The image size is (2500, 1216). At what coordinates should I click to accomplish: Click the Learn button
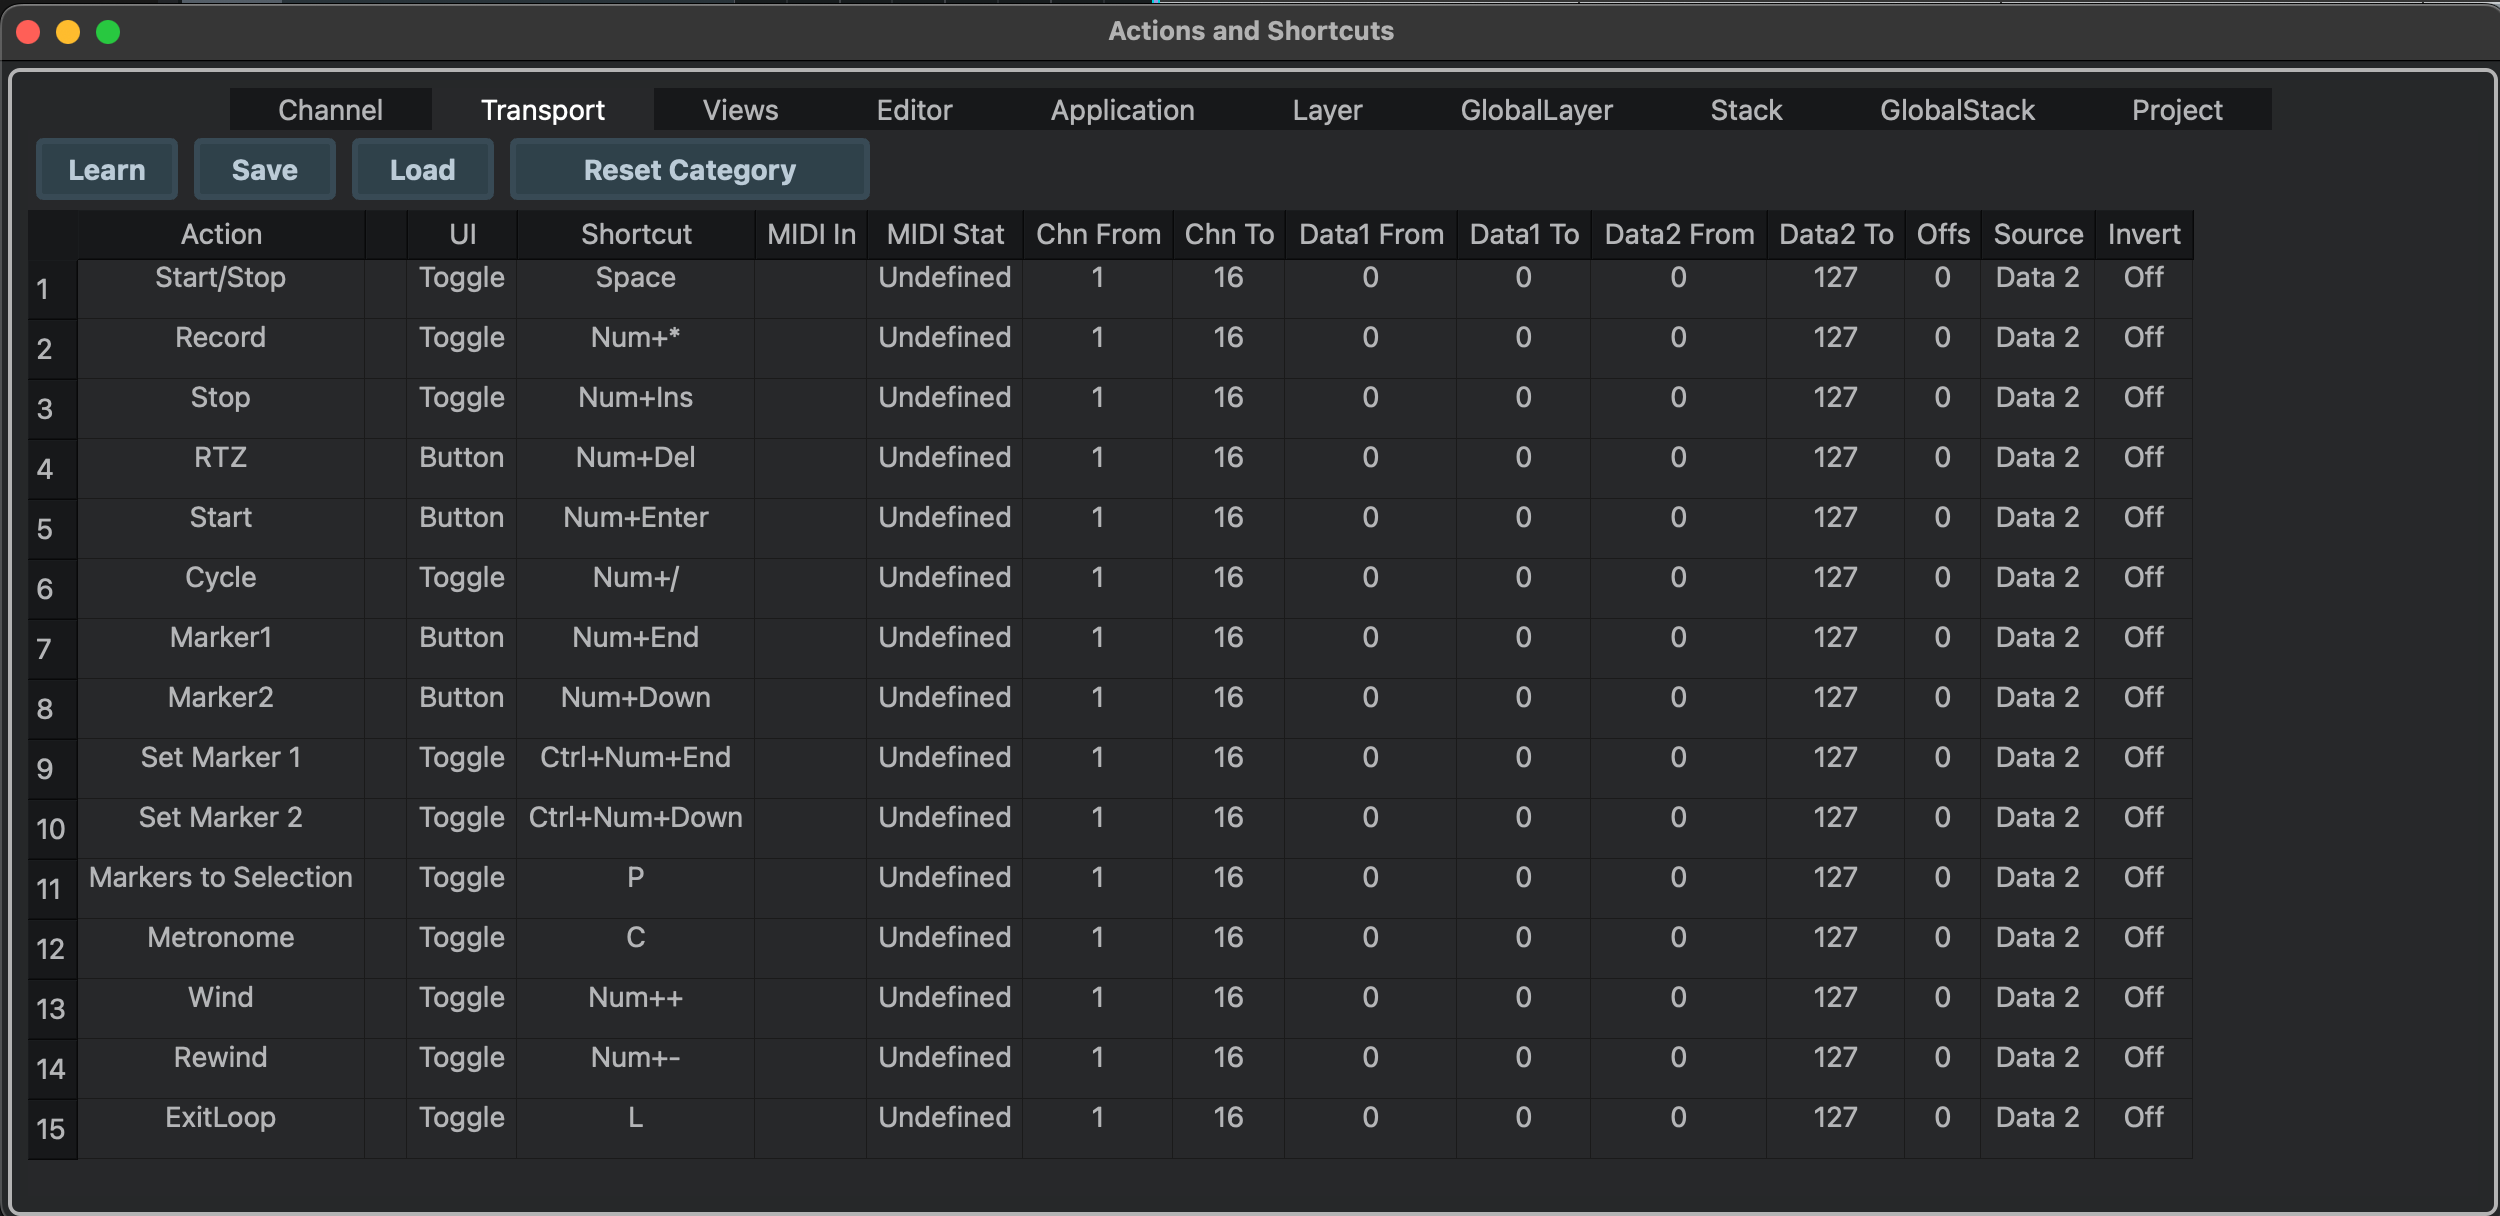click(x=107, y=170)
